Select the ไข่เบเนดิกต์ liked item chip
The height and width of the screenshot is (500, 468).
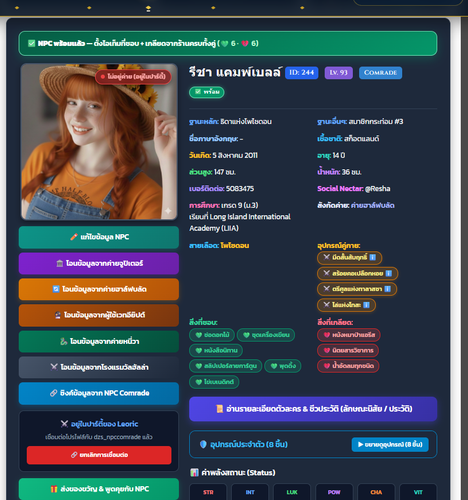click(214, 382)
